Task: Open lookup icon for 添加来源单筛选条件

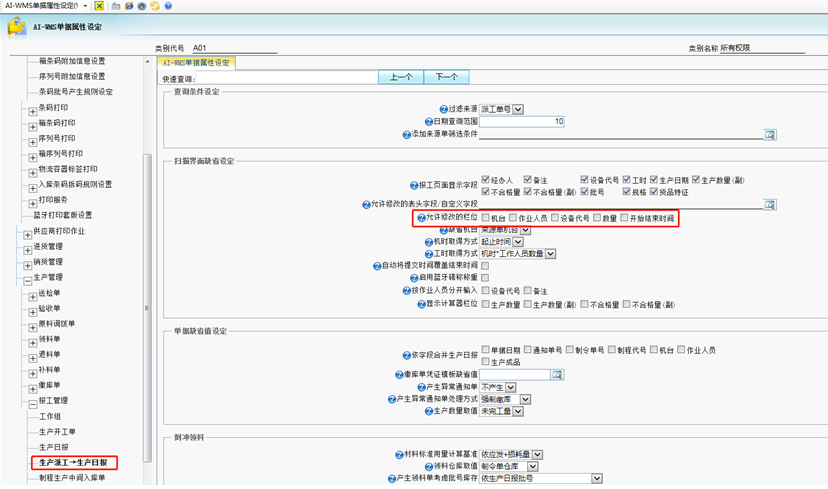Action: pos(771,133)
